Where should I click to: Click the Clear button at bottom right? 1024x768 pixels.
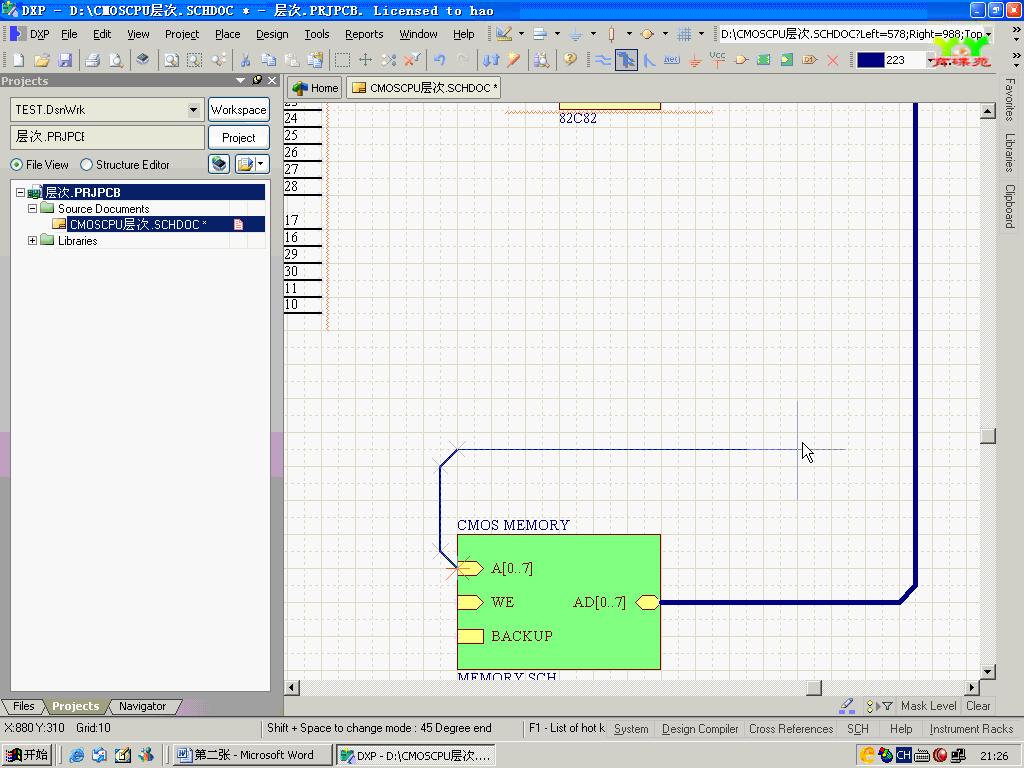tap(978, 706)
